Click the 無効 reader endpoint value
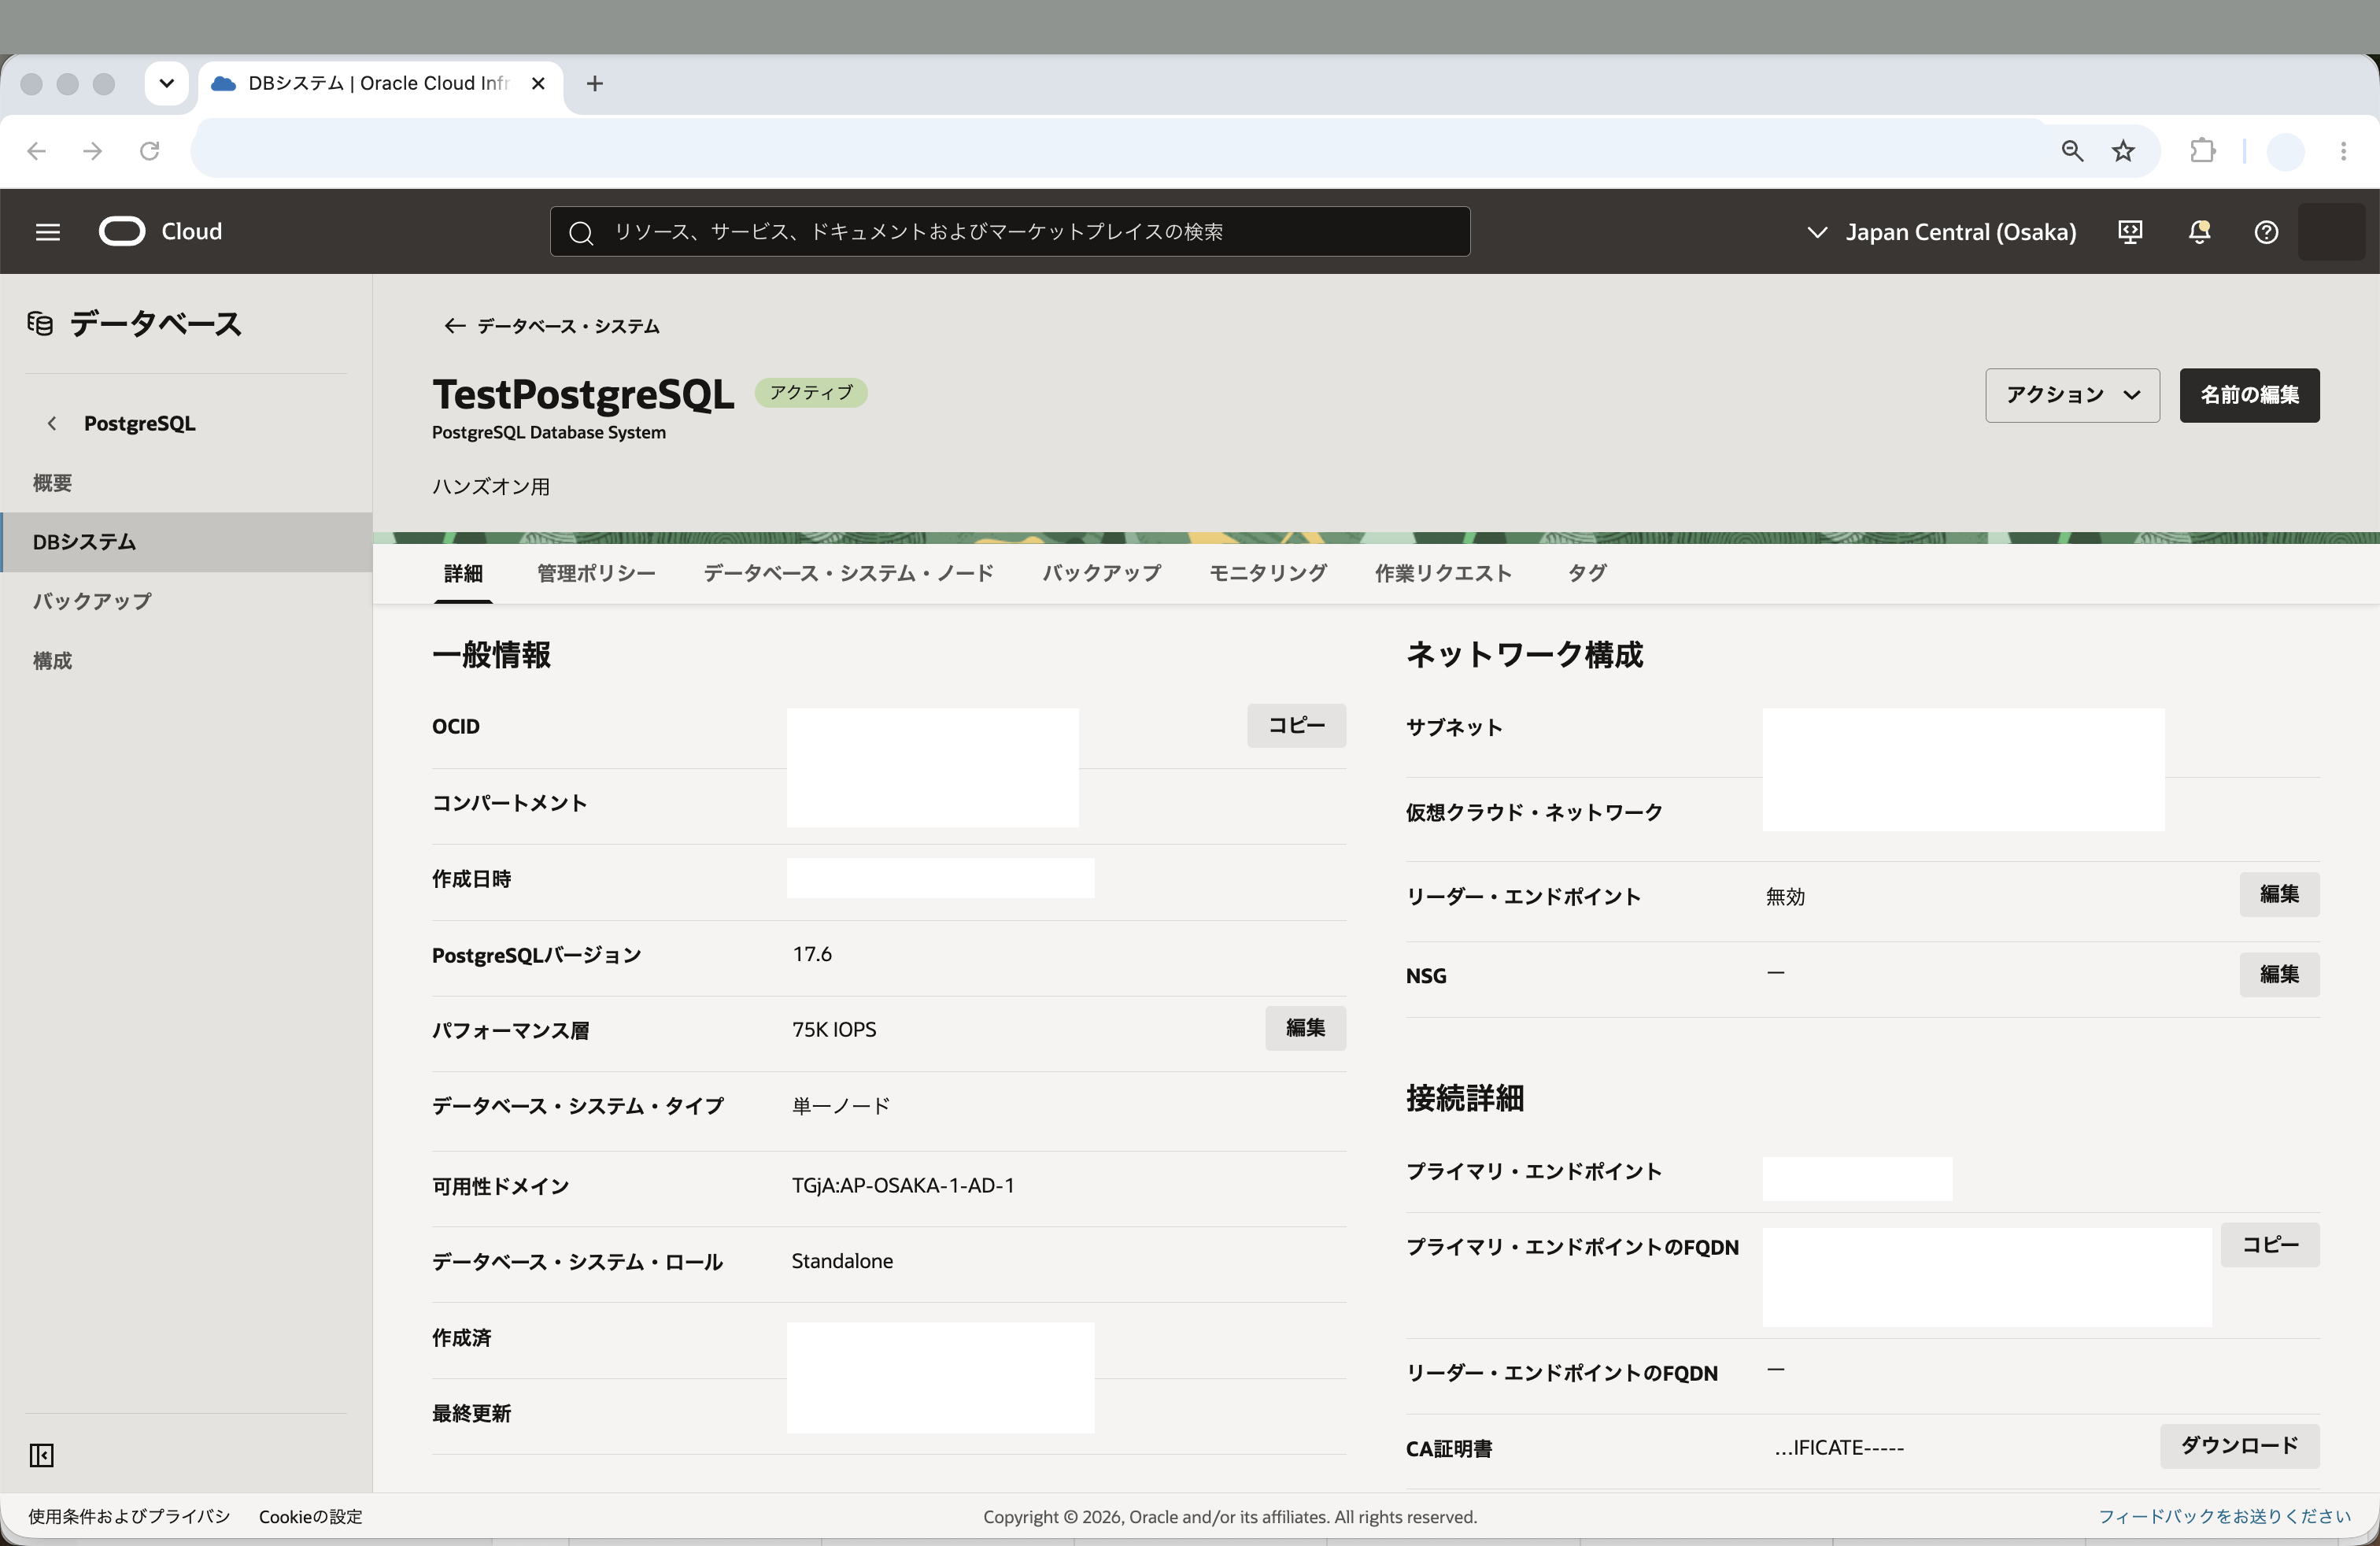Screen dimensions: 2380x1546 pyautogui.click(x=1785, y=897)
